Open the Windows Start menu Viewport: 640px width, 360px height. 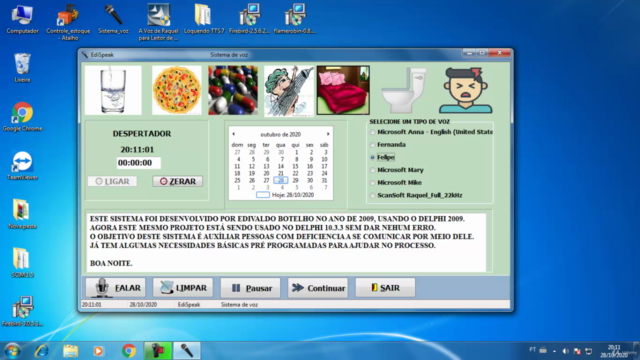point(12,351)
